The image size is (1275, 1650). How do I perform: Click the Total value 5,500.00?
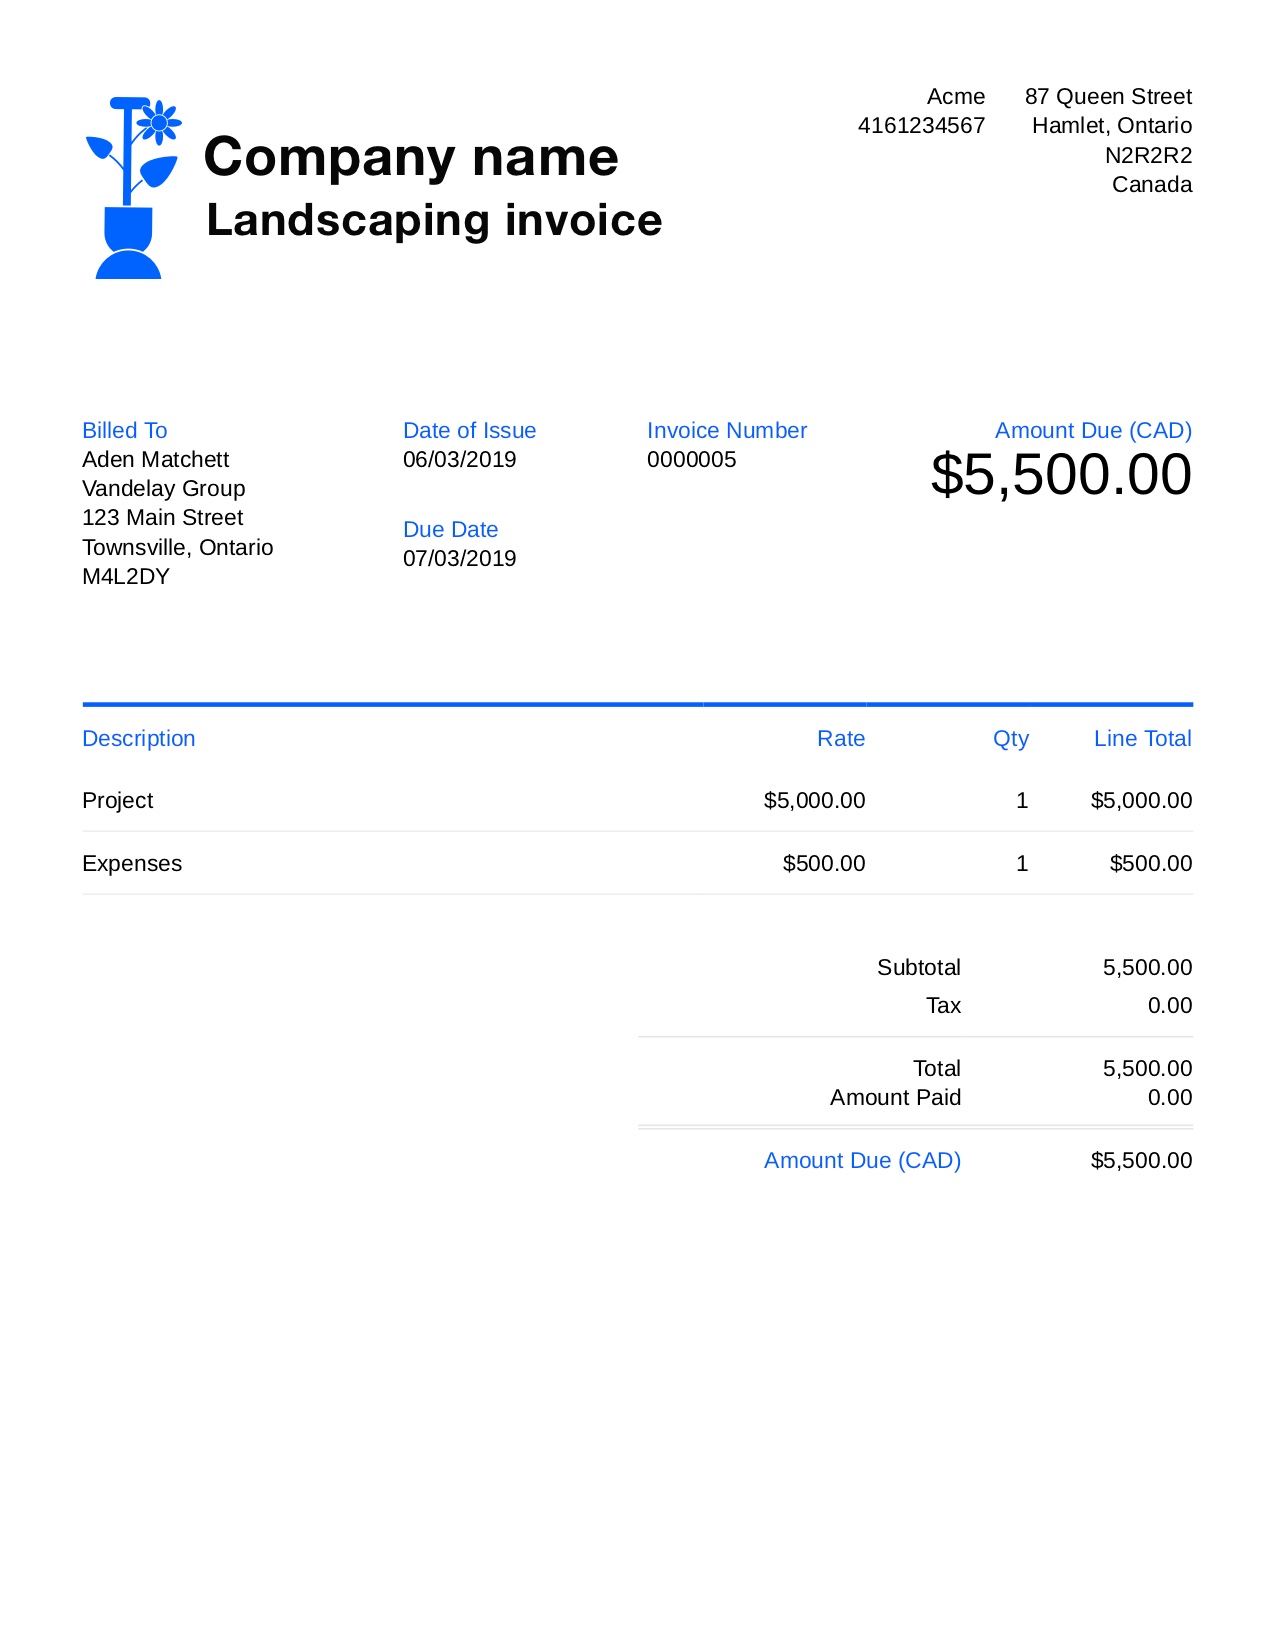(x=1148, y=1068)
